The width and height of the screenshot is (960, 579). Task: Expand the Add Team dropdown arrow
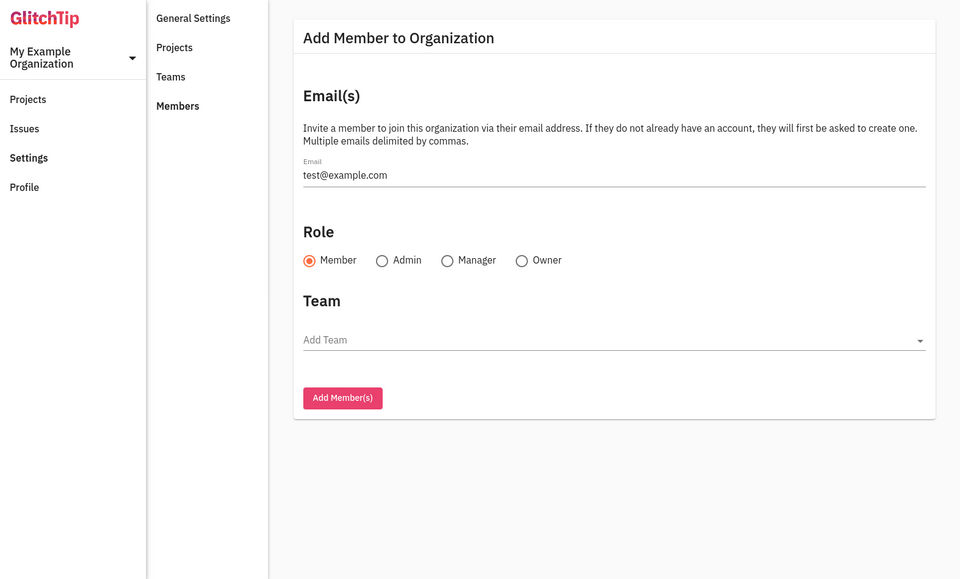(x=920, y=341)
